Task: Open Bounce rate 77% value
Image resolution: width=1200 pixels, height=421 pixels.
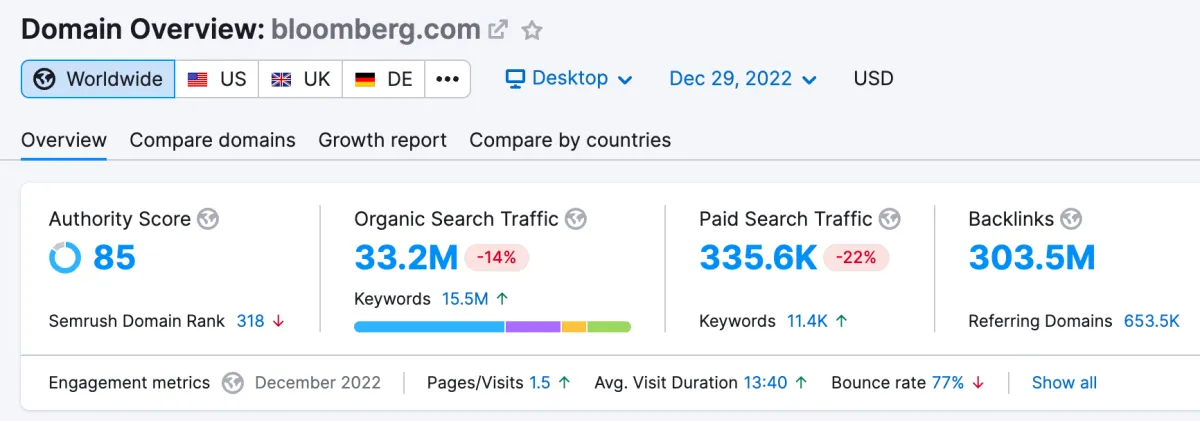Action: (948, 383)
